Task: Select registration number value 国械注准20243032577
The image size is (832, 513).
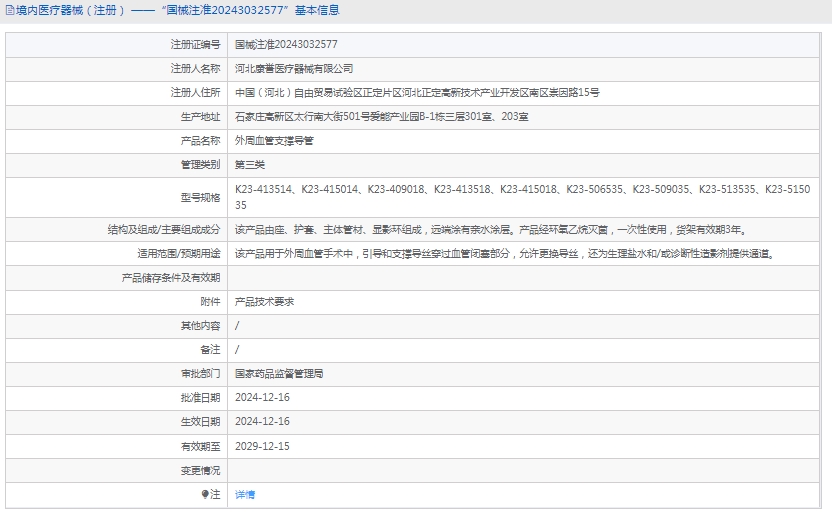Action: pos(286,45)
